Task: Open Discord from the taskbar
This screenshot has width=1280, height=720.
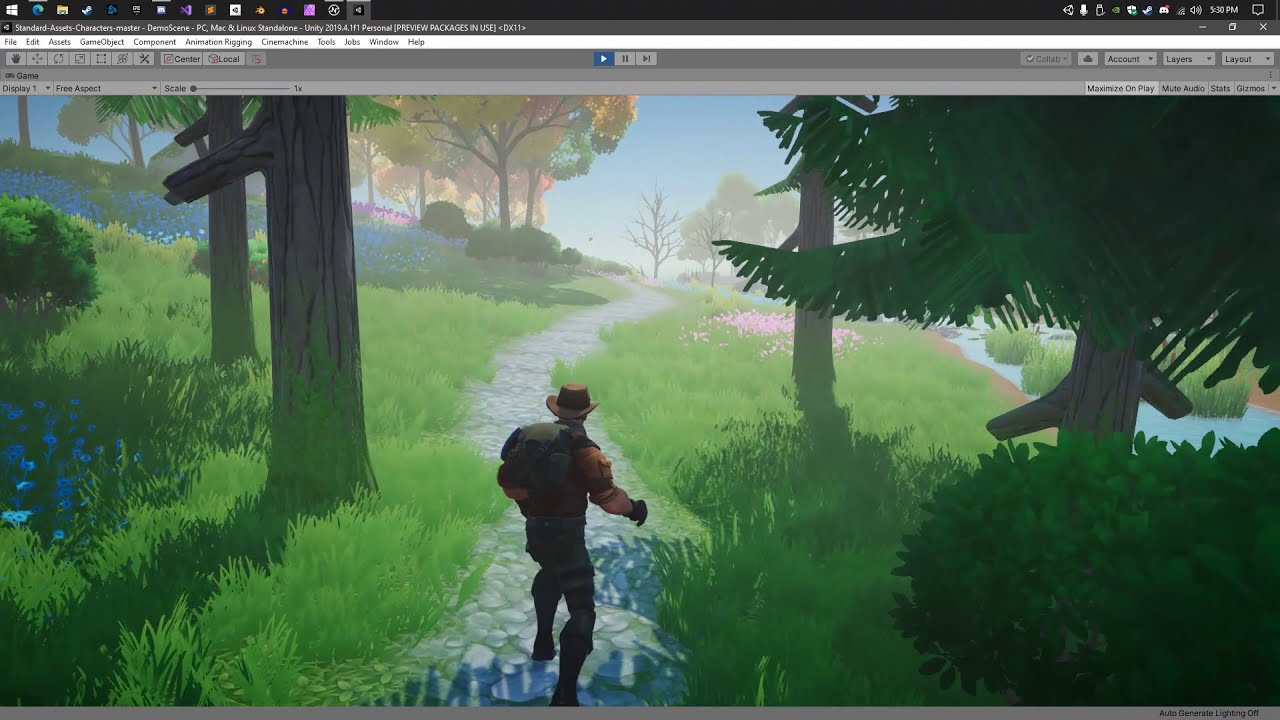Action: click(161, 10)
